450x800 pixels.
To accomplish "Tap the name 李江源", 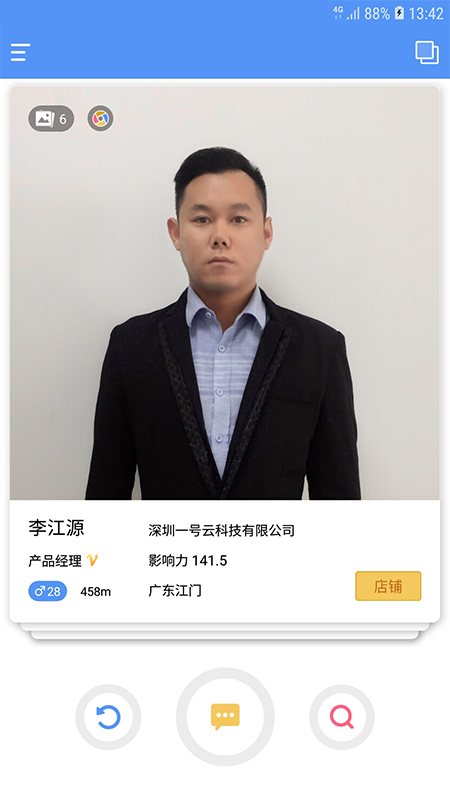I will tap(56, 529).
